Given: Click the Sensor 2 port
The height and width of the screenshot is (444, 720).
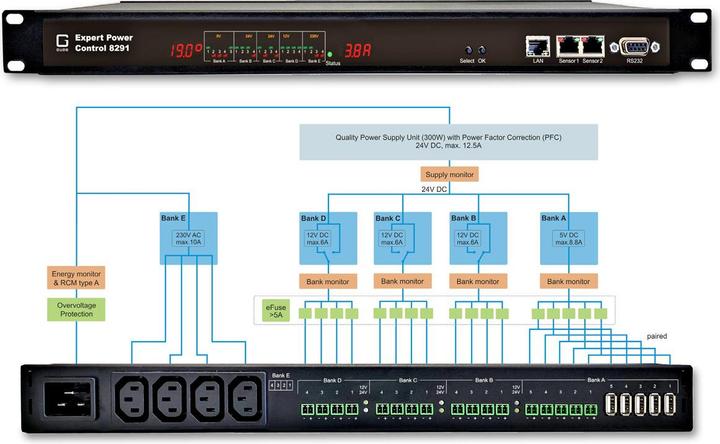Looking at the screenshot, I should [593, 46].
